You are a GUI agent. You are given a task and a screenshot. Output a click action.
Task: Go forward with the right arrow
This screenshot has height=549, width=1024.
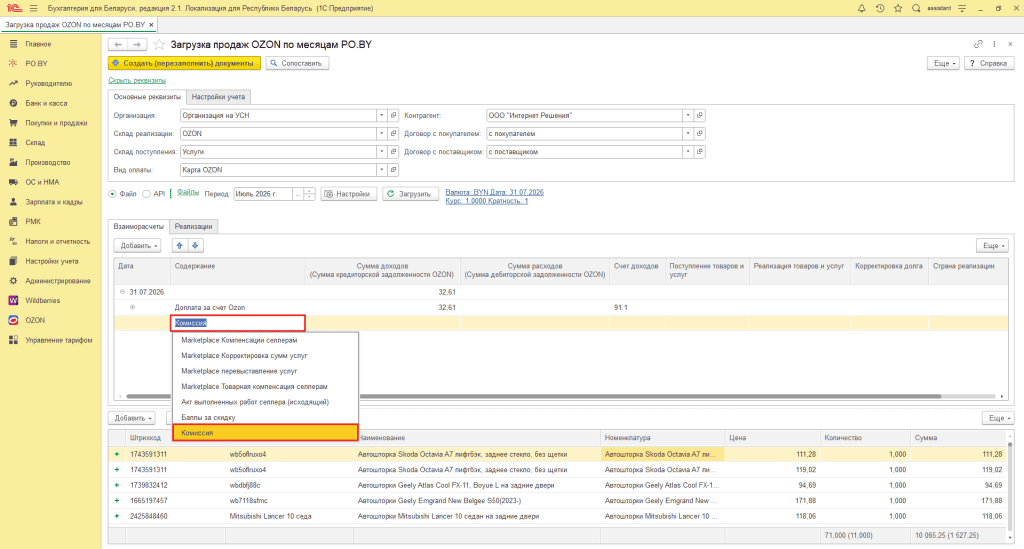click(x=137, y=44)
